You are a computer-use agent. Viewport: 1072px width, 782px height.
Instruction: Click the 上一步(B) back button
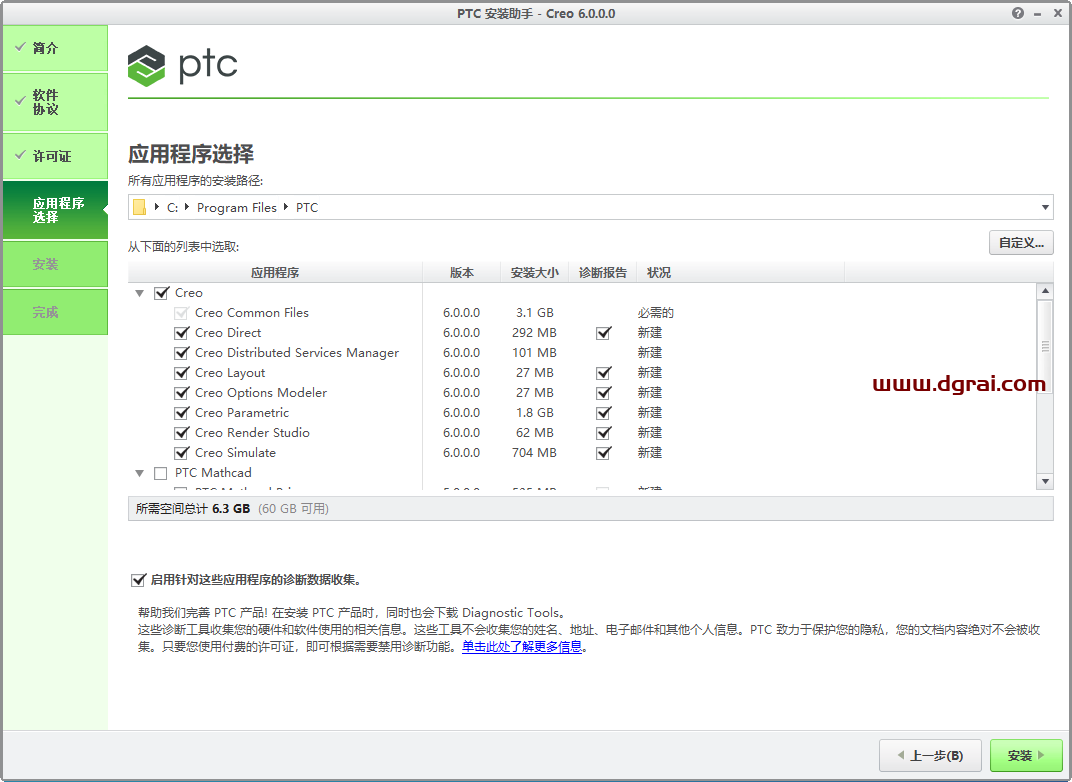point(930,755)
